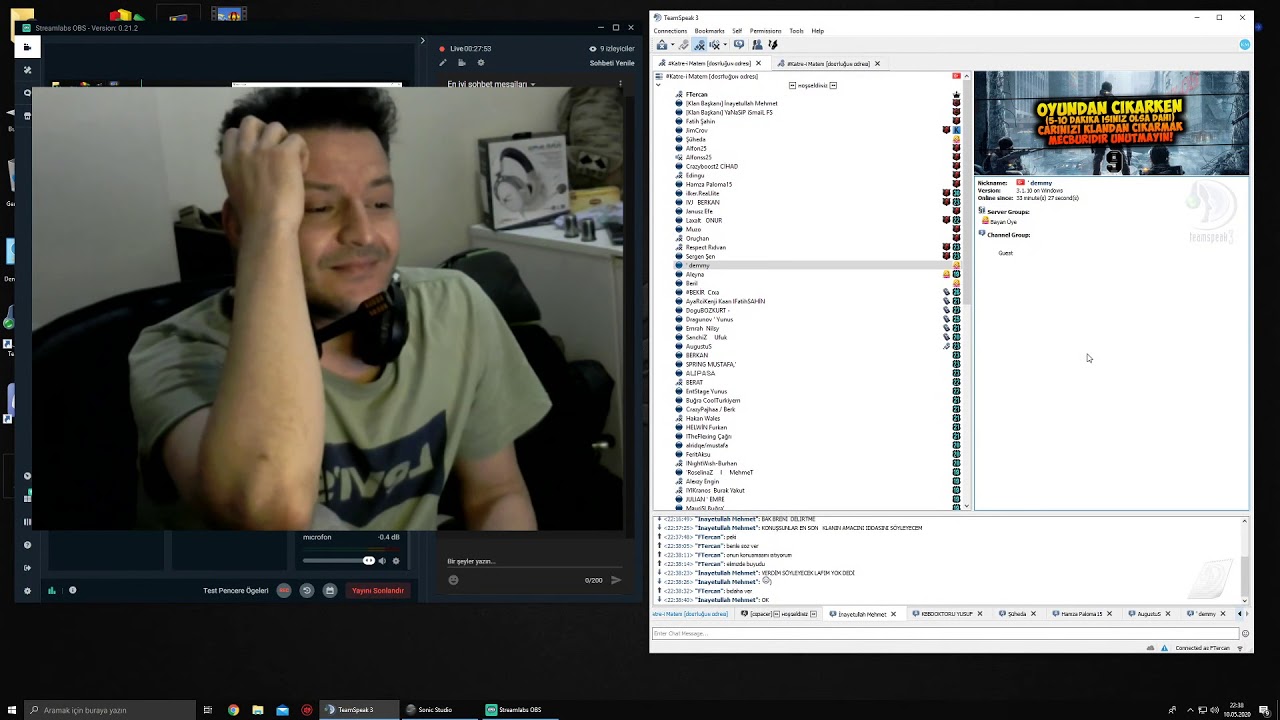This screenshot has width=1280, height=720.
Task: Toggle the TeamSpeak mute microphone icon
Action: click(x=699, y=45)
